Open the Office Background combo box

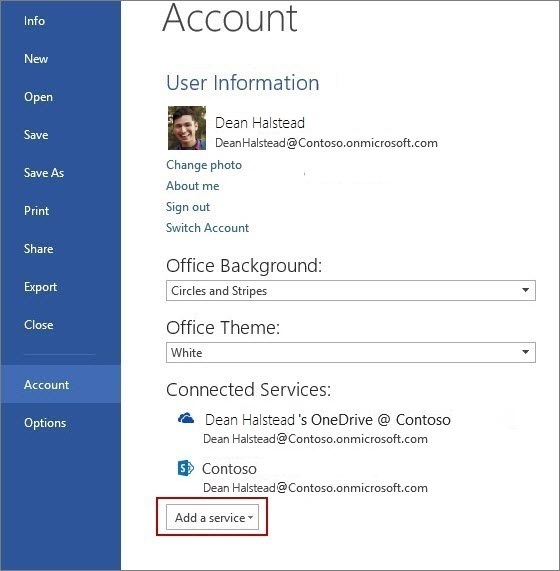(351, 290)
